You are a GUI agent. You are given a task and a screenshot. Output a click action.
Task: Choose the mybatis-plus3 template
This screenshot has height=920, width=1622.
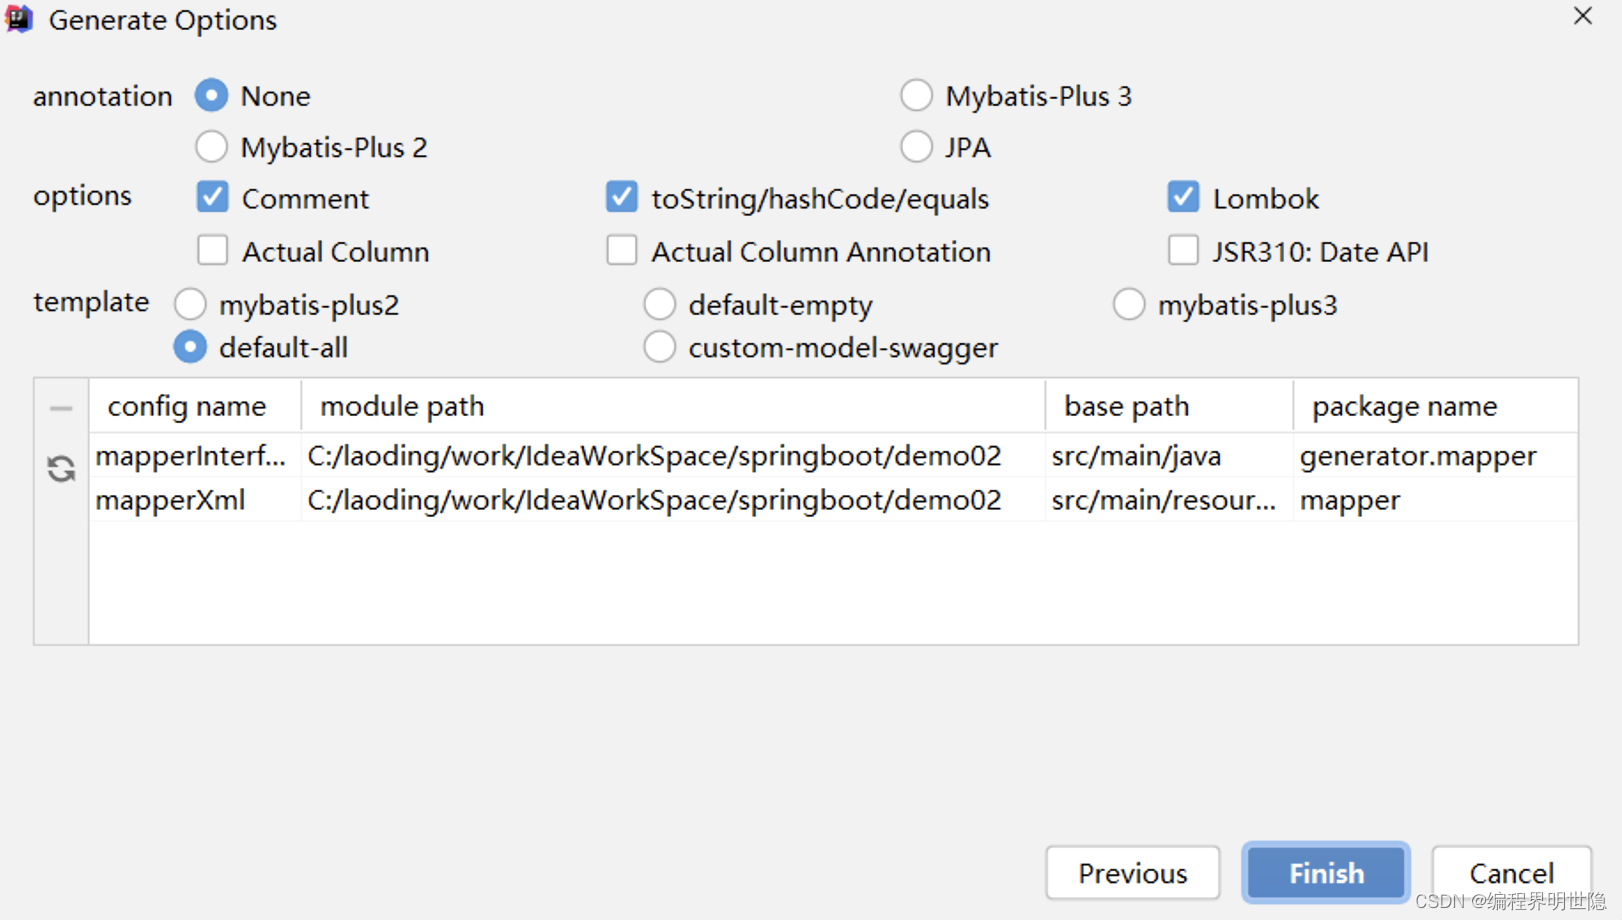(1129, 304)
